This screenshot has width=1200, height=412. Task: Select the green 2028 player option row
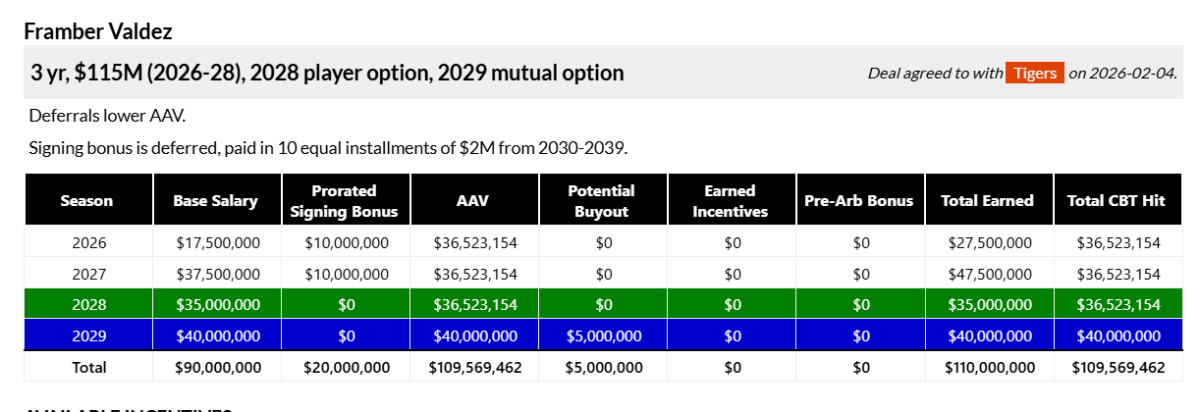[602, 305]
